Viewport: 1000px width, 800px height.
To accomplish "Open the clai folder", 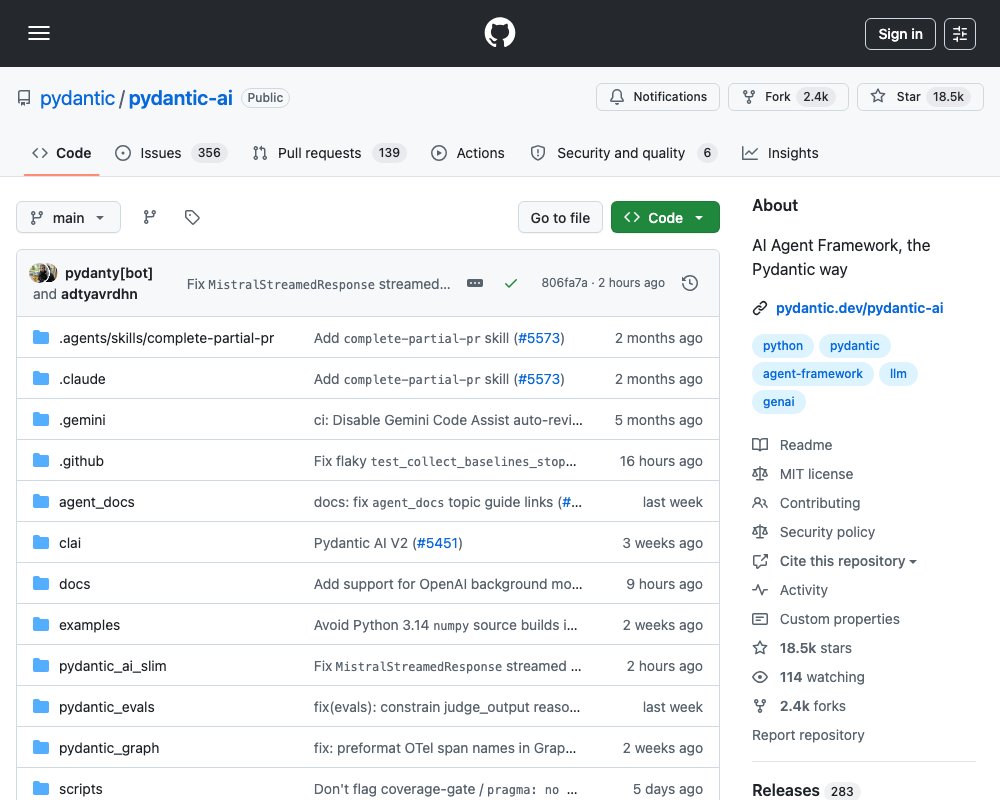I will pos(70,543).
